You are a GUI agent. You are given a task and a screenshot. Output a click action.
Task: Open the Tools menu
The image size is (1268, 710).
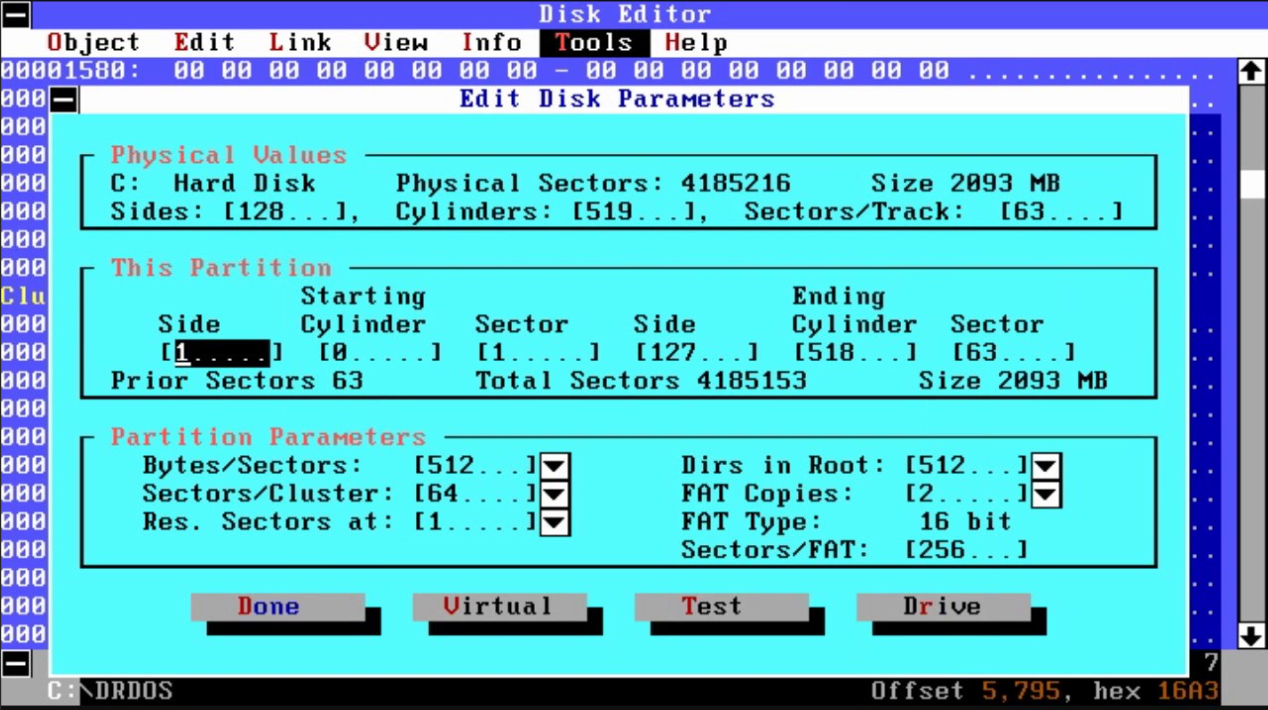point(594,43)
